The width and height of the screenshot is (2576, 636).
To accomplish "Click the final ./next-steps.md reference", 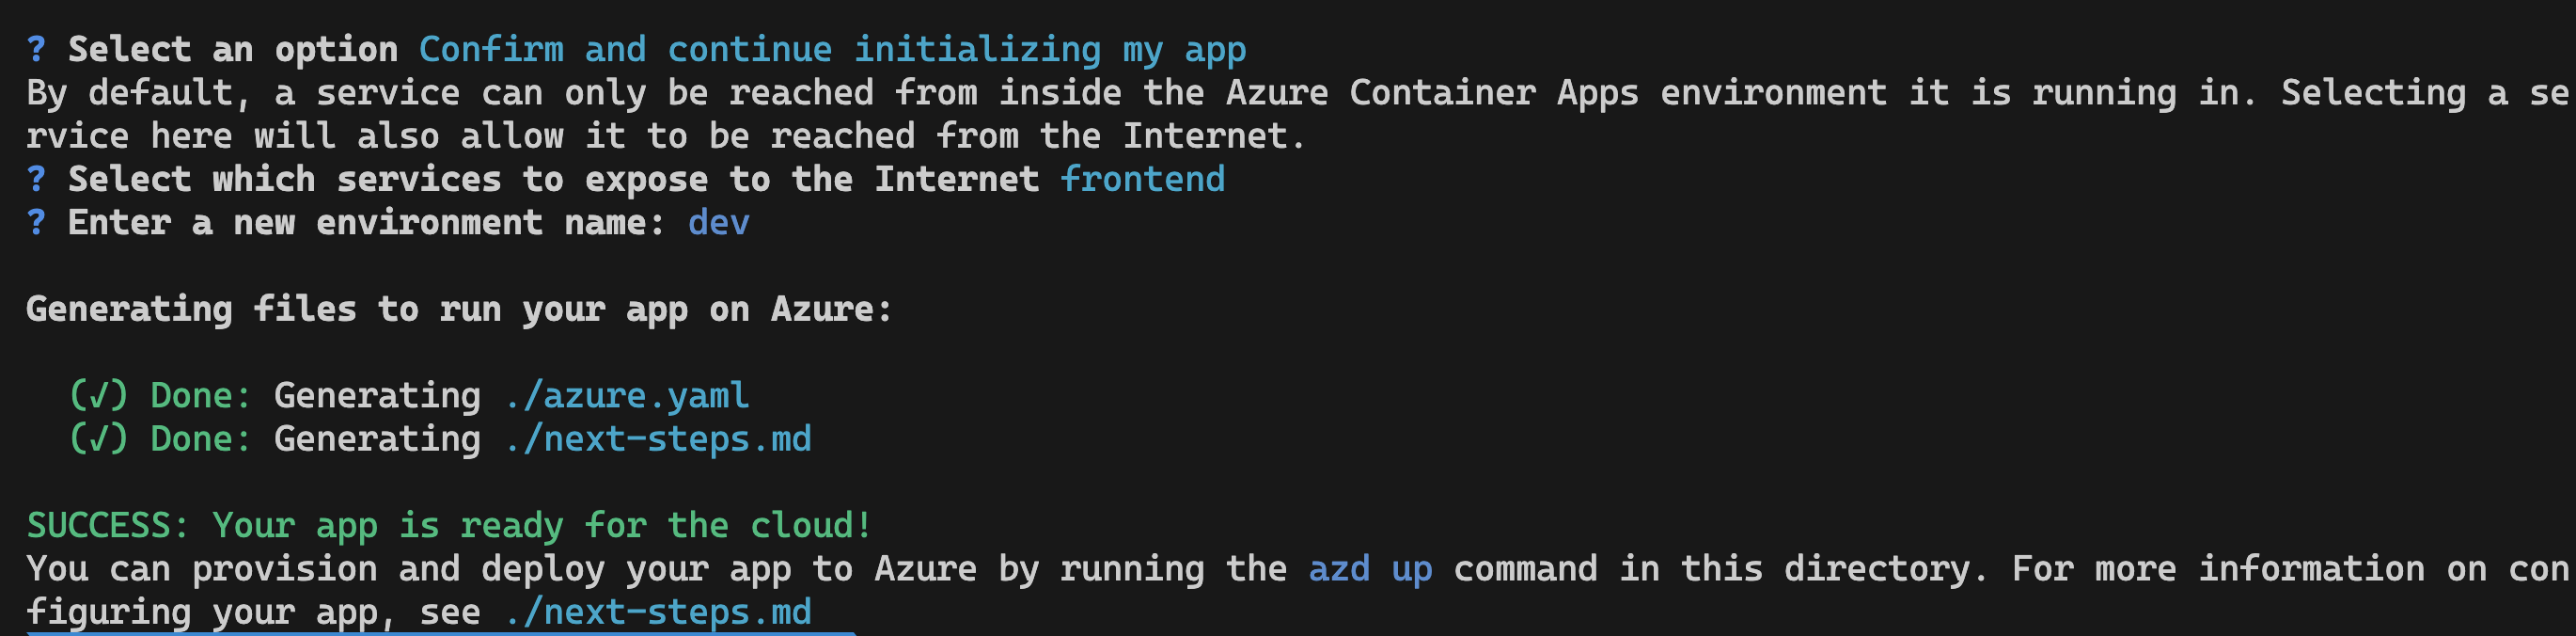I will click(658, 612).
